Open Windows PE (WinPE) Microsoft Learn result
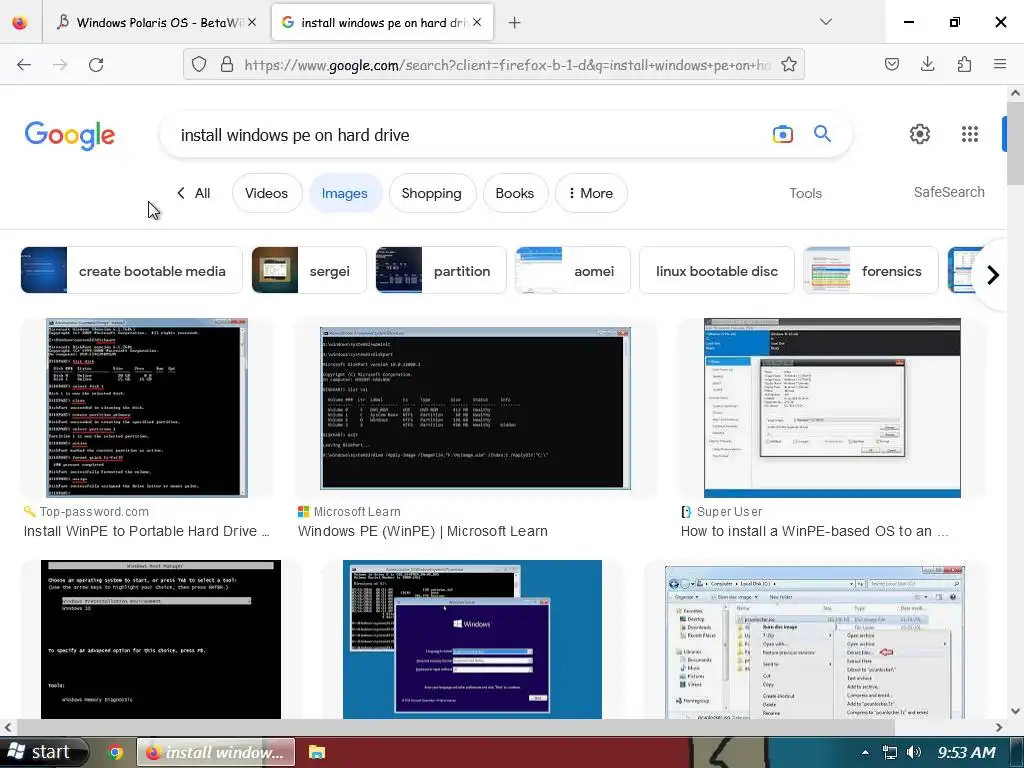This screenshot has width=1024, height=768. [x=423, y=531]
